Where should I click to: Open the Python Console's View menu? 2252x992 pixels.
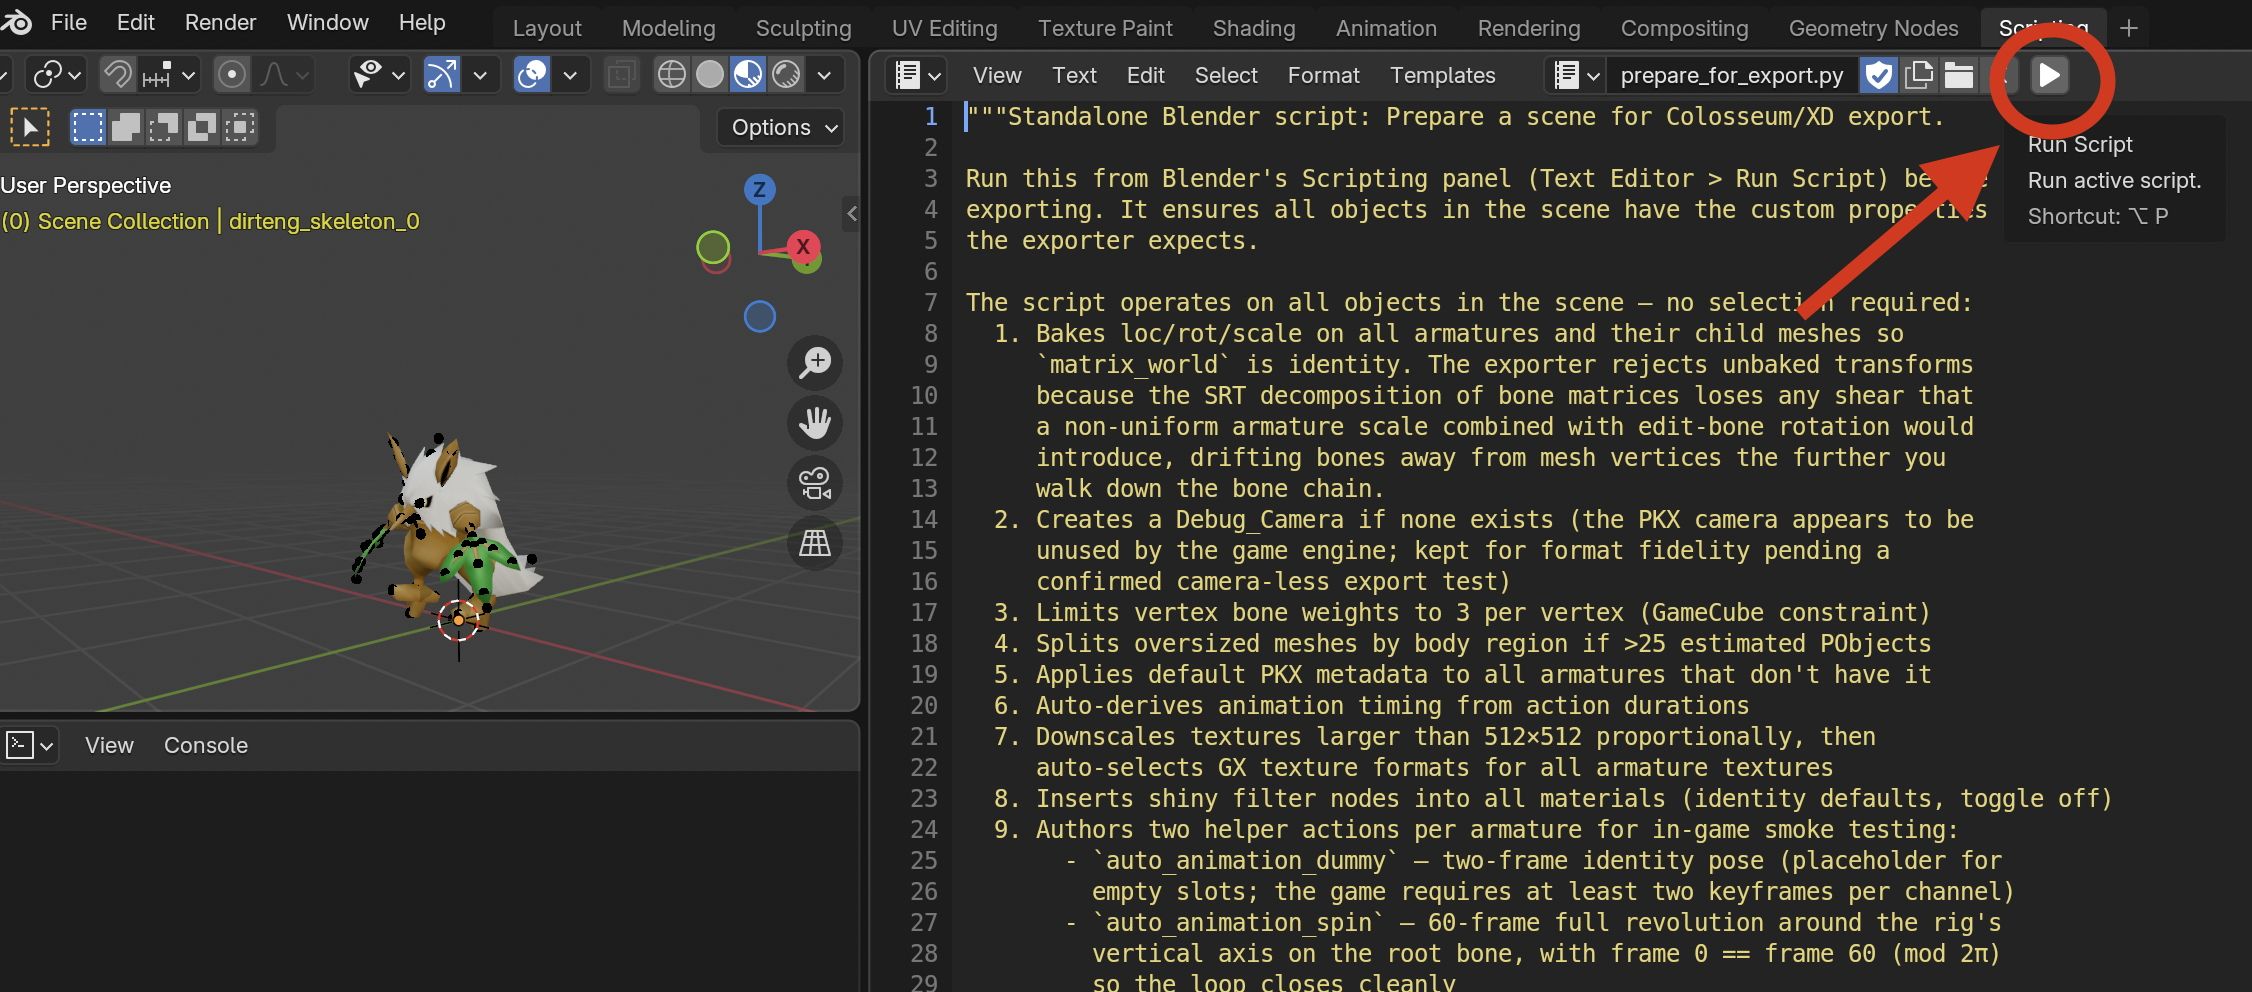pos(109,745)
